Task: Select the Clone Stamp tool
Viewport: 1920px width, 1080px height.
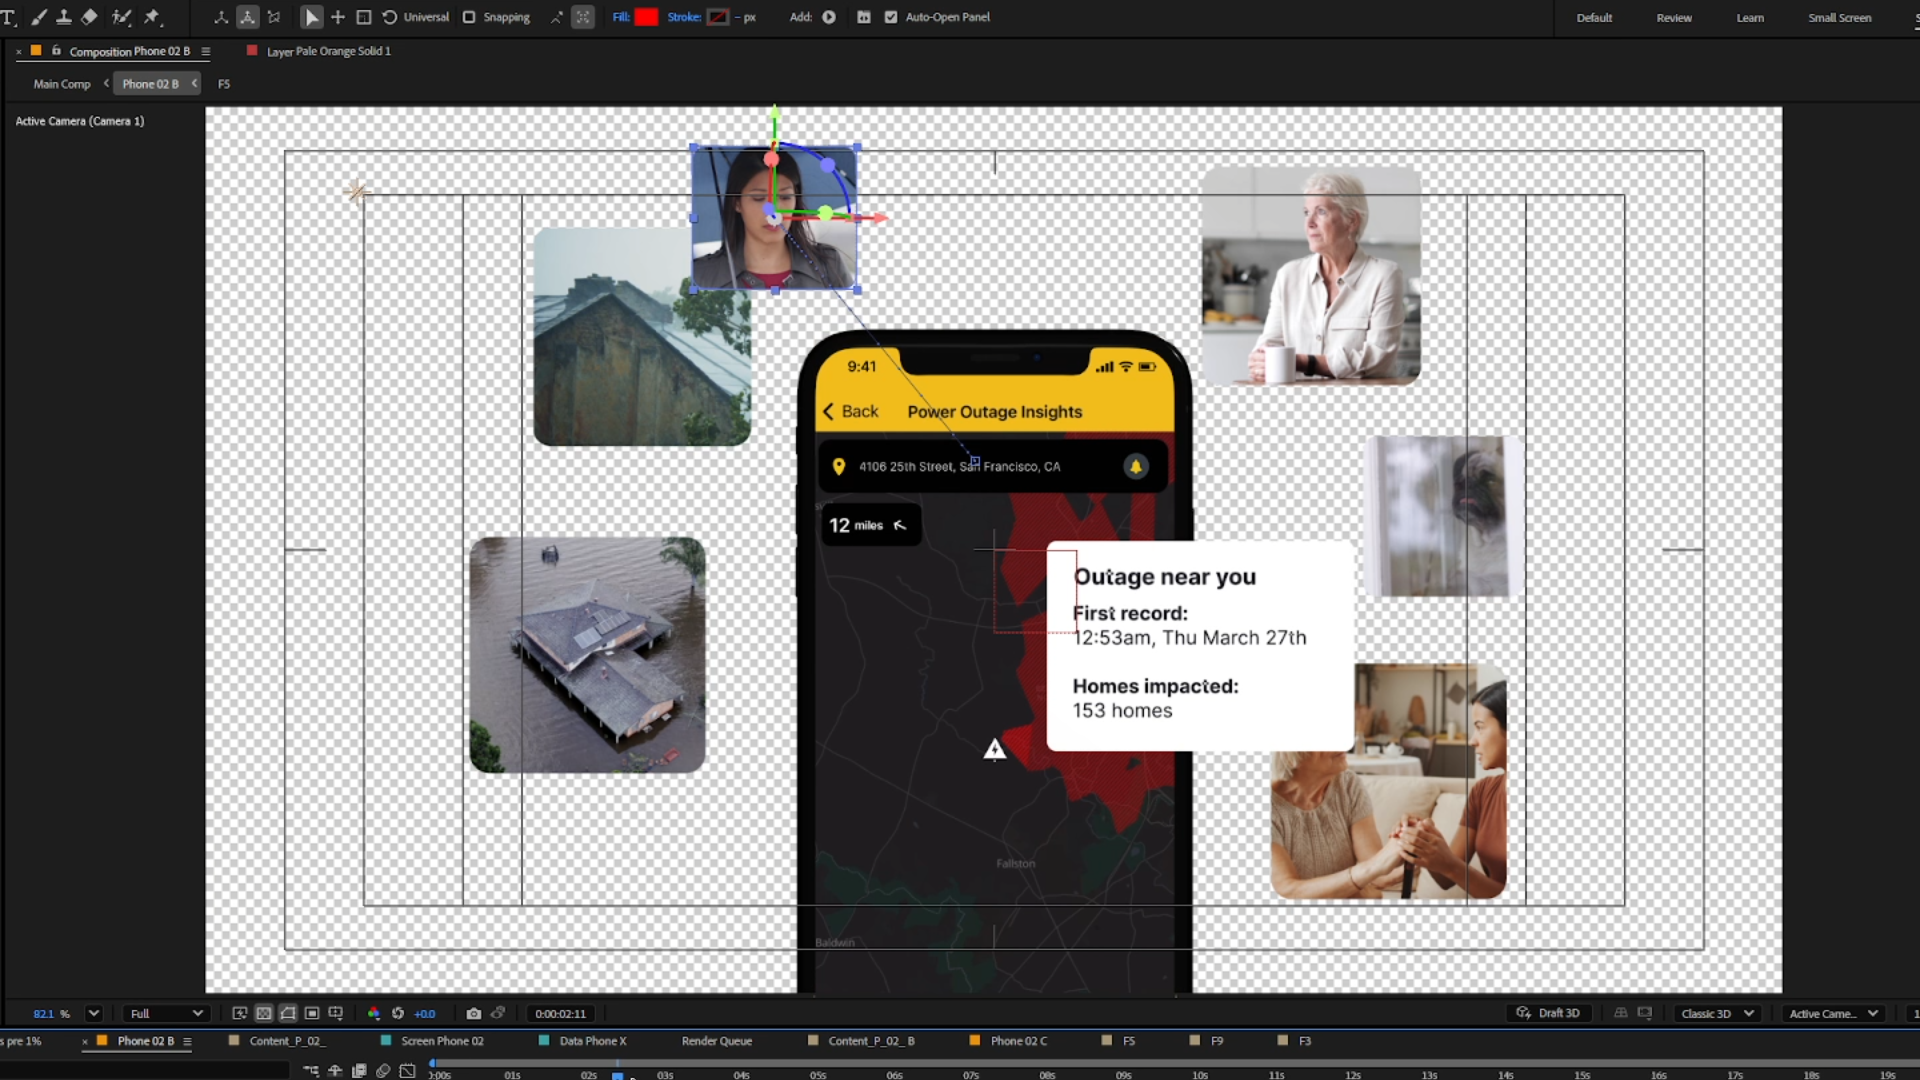Action: (63, 17)
